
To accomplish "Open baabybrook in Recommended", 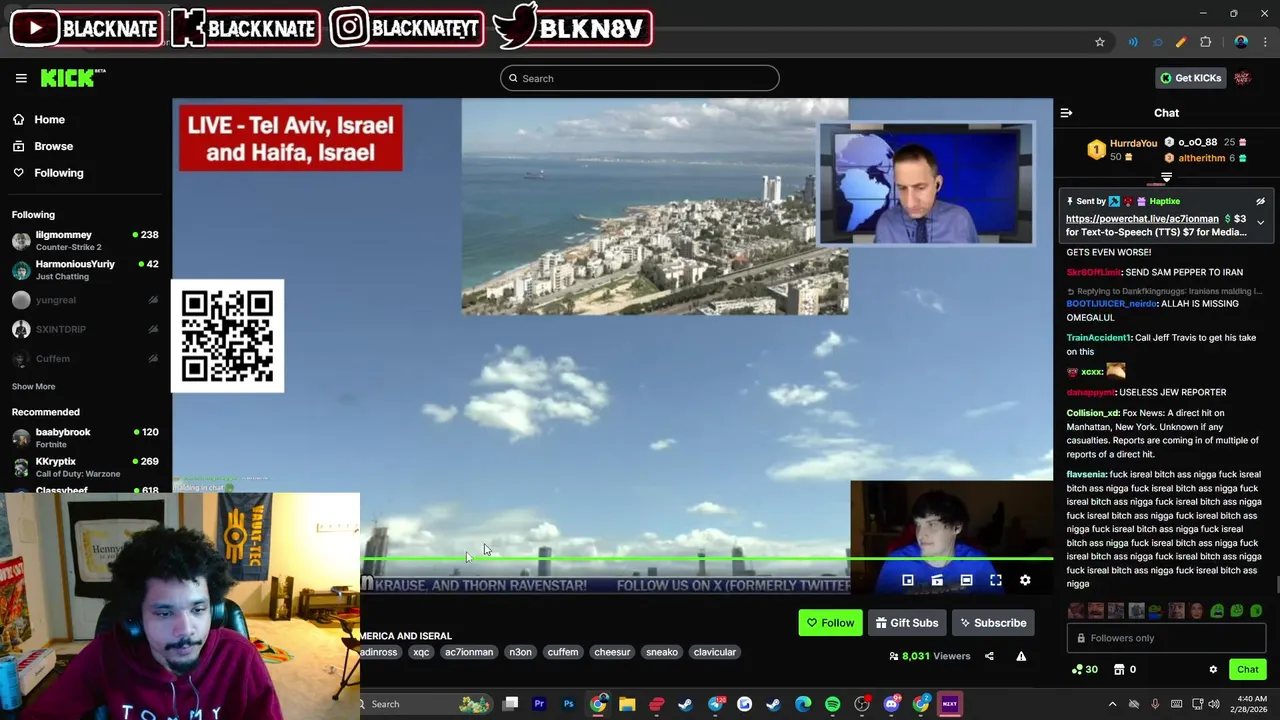I will (x=86, y=437).
